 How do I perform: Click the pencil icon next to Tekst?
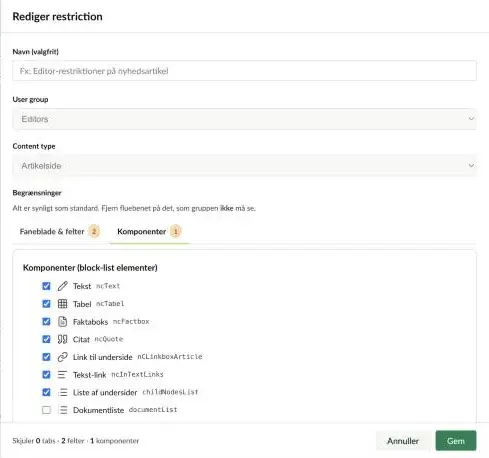click(x=62, y=286)
